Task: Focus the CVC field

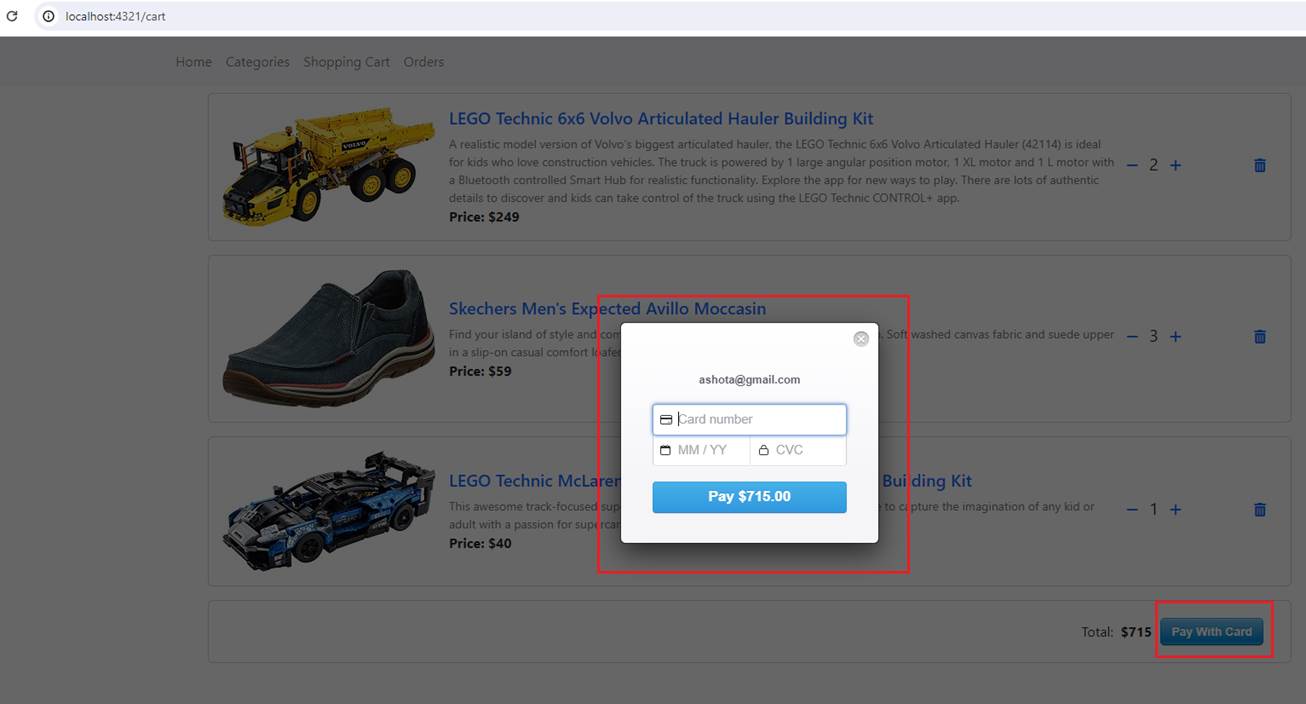Action: 798,450
